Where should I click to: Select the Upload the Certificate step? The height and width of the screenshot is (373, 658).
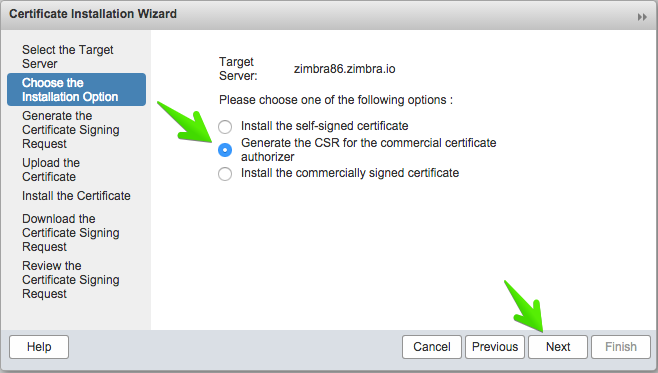click(51, 170)
